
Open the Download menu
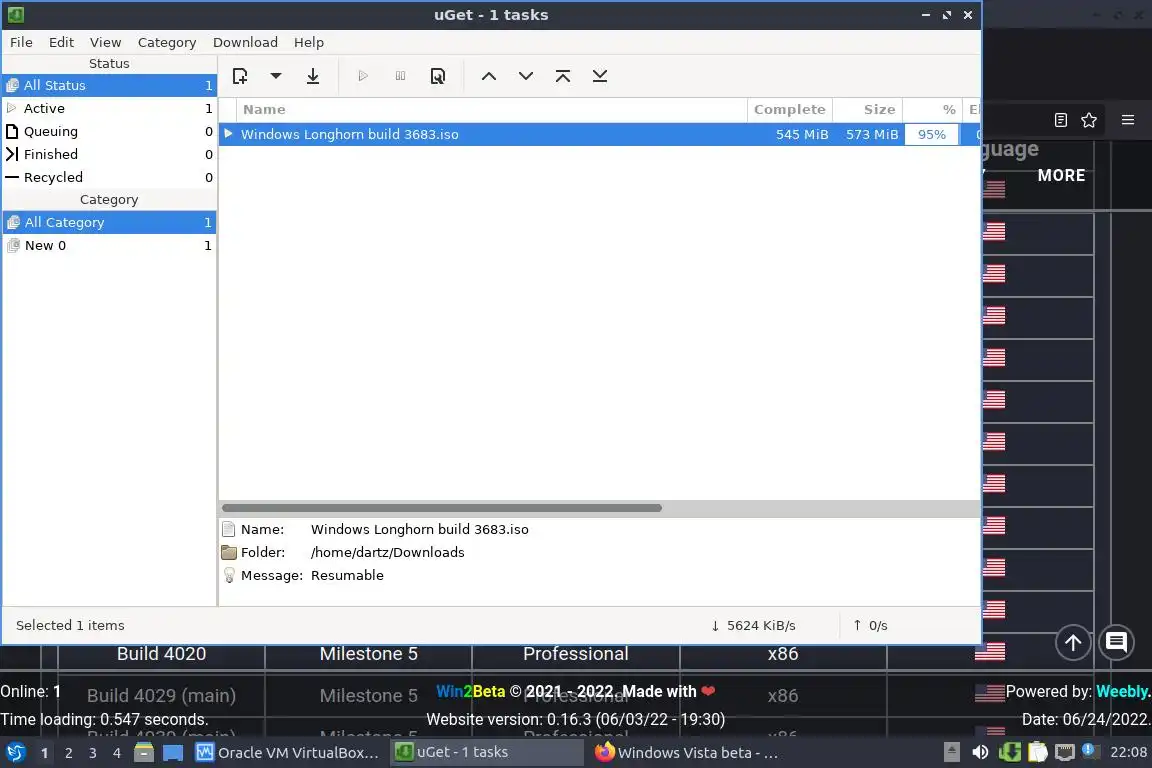point(245,43)
